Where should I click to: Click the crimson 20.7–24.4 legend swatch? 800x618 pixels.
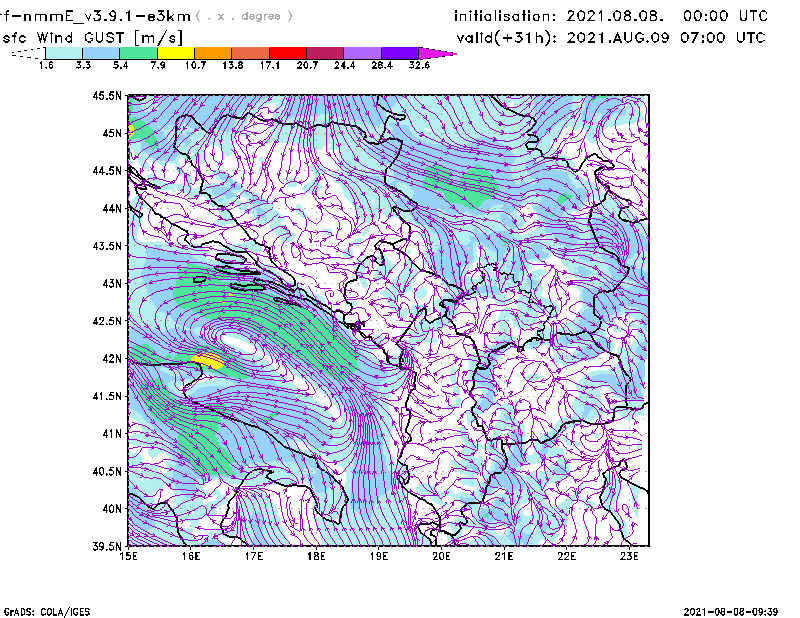pos(325,53)
